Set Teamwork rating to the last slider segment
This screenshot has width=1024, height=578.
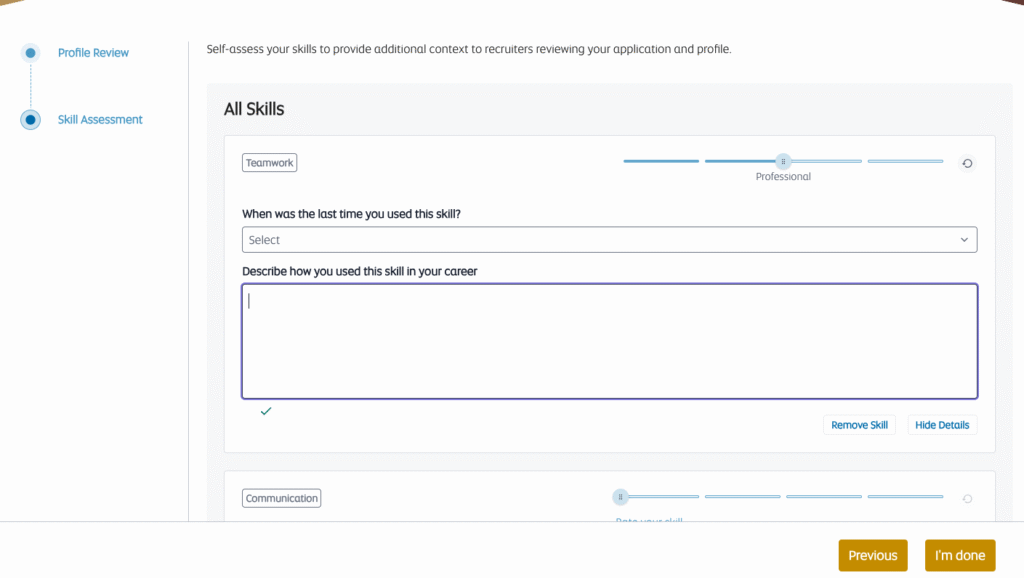(905, 161)
